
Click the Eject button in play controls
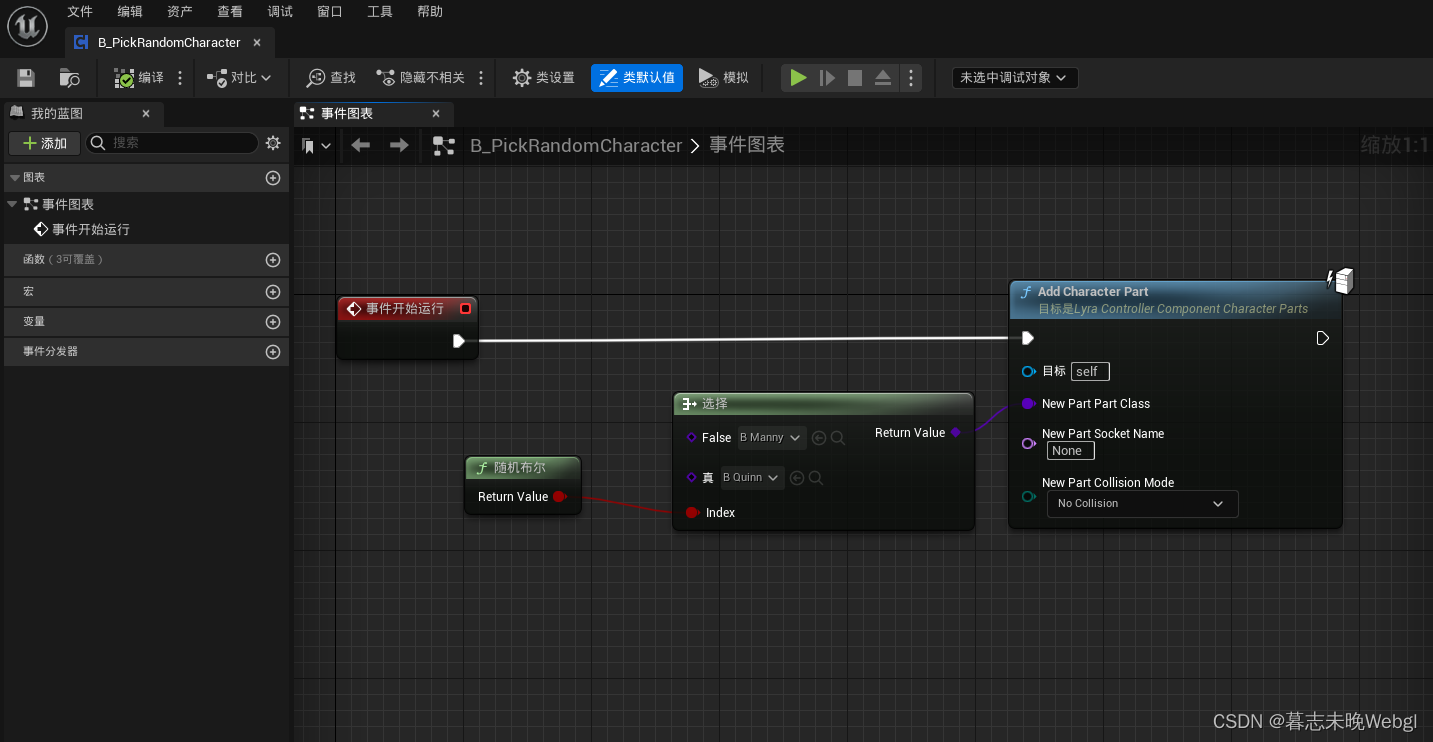tap(883, 78)
